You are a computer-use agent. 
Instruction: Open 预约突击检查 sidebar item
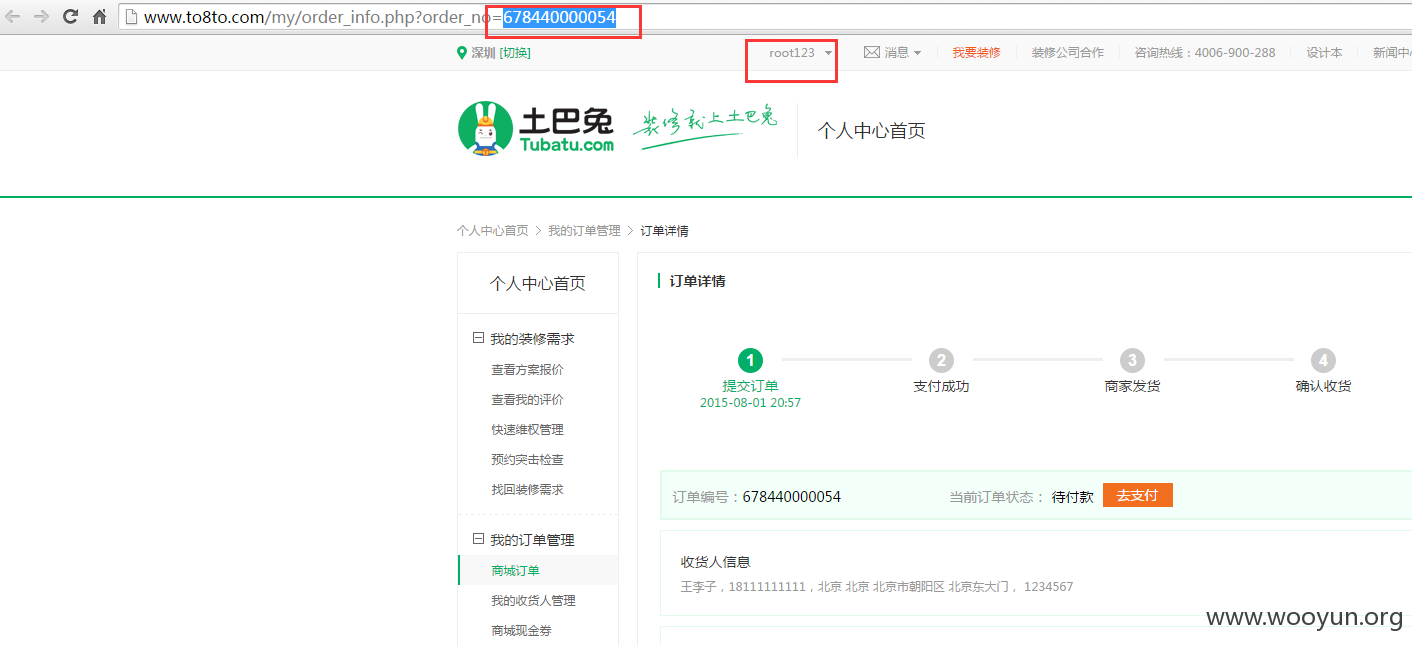point(527,460)
